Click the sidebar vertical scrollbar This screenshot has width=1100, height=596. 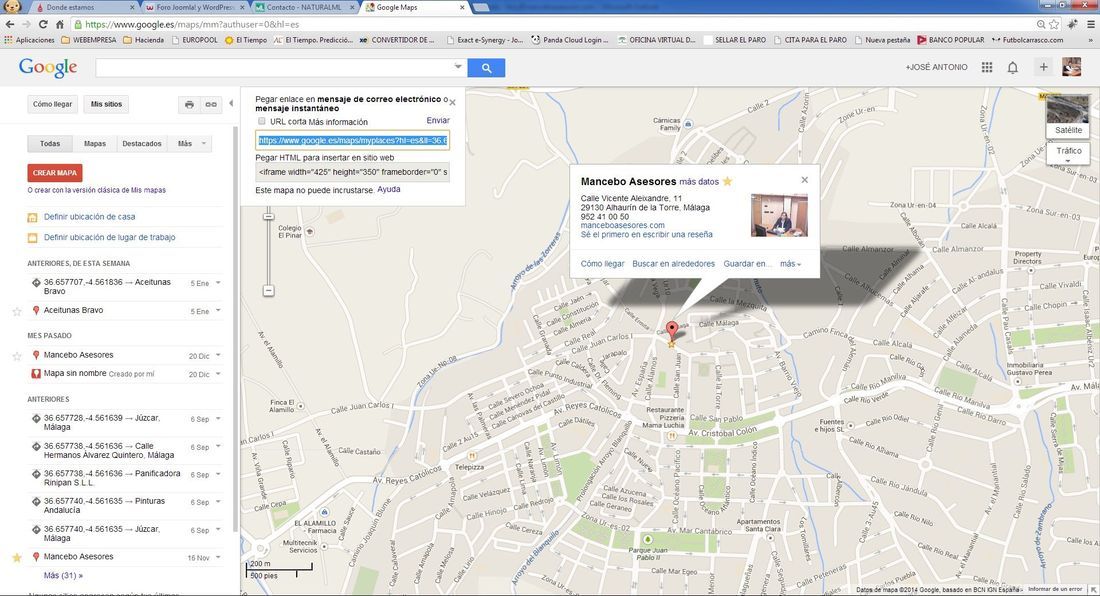click(235, 330)
